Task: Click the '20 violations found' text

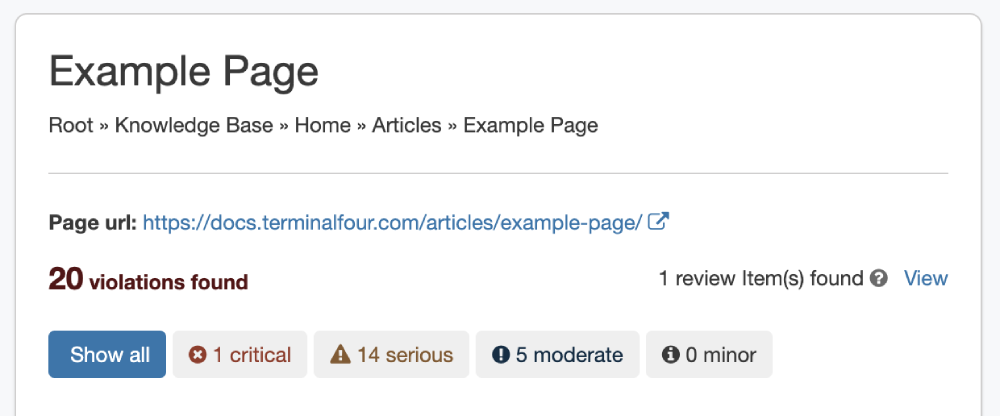Action: tap(148, 281)
